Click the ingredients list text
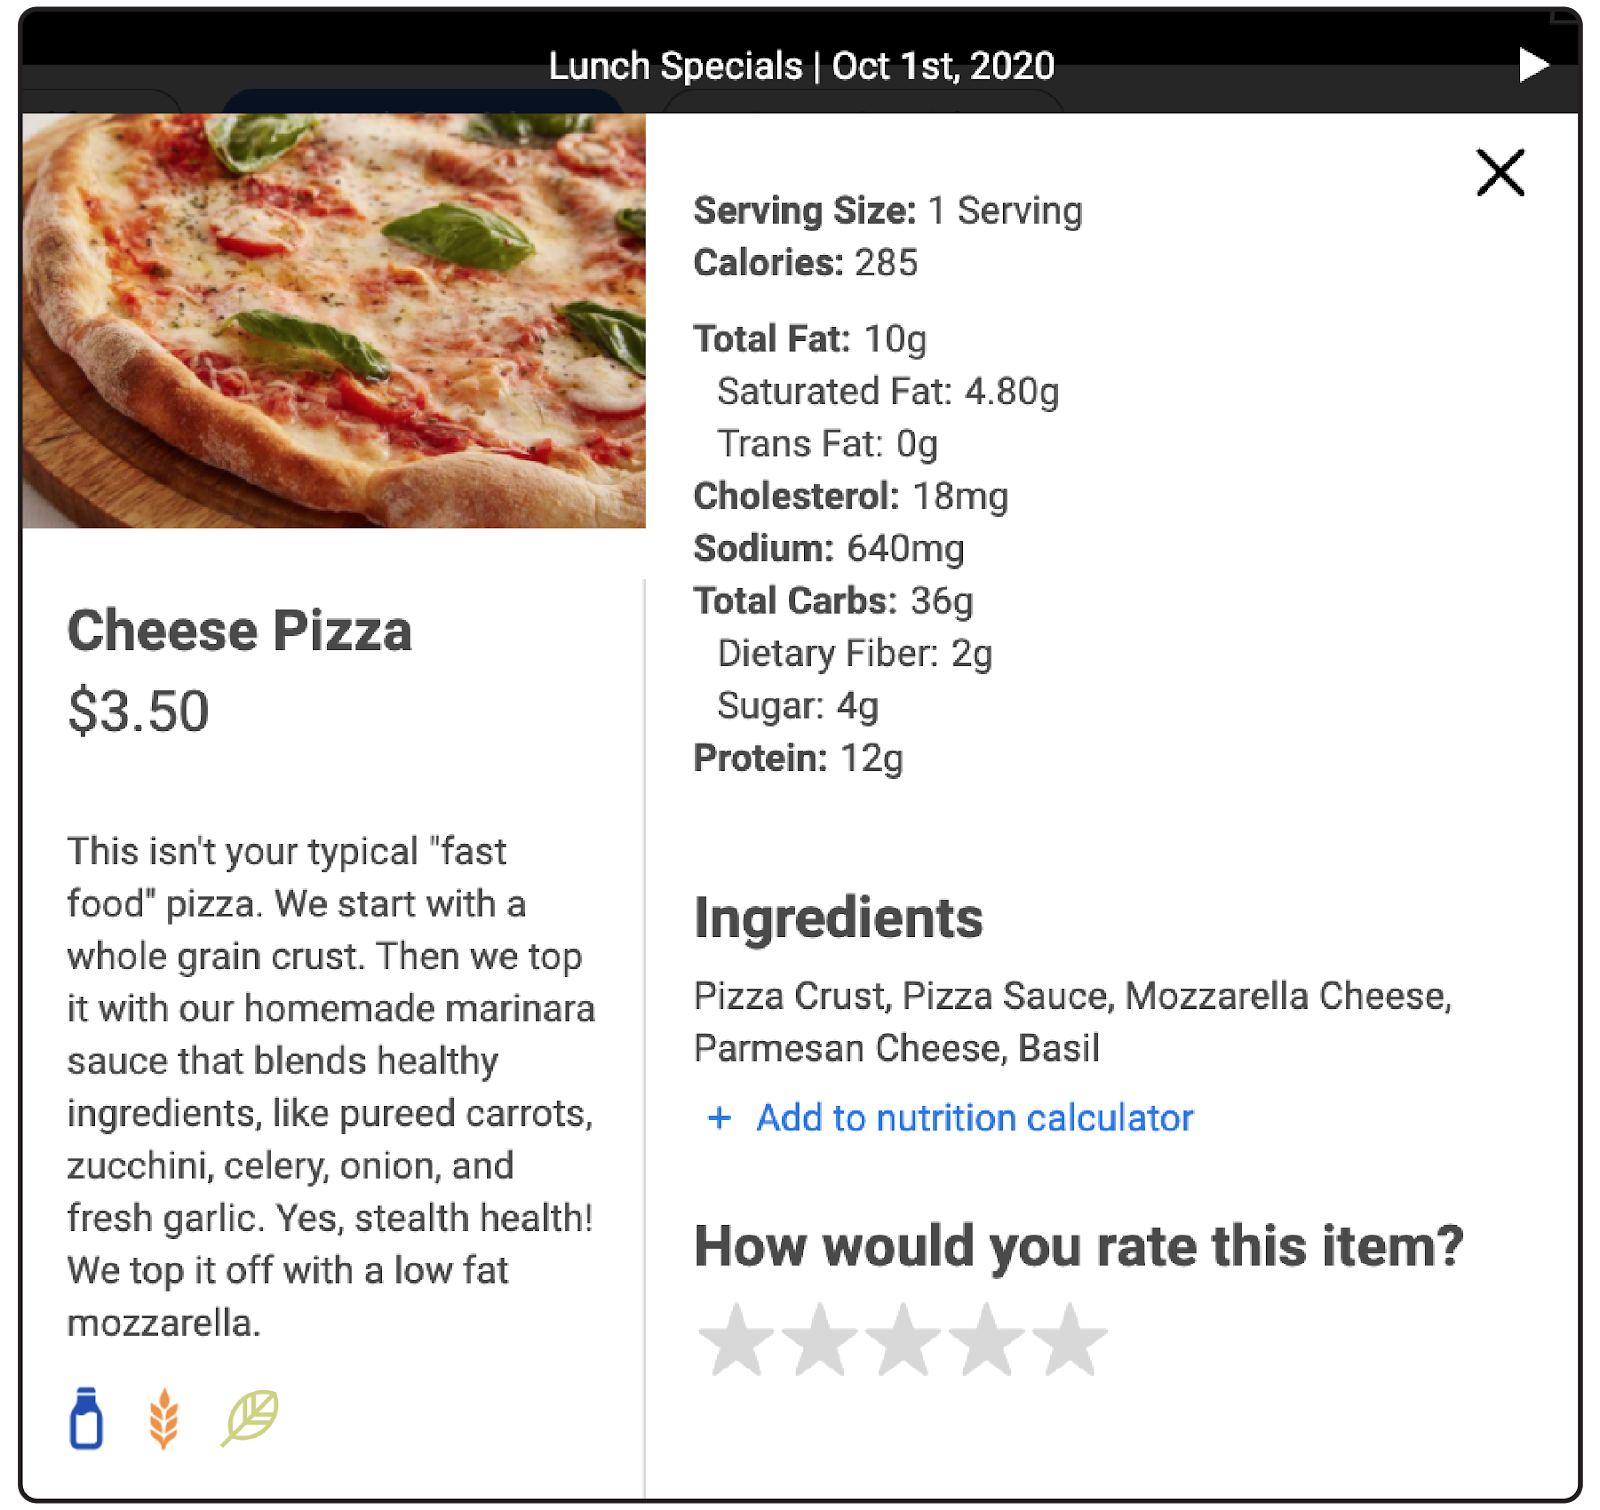Screen dimensions: 1600x1510 click(1072, 1022)
